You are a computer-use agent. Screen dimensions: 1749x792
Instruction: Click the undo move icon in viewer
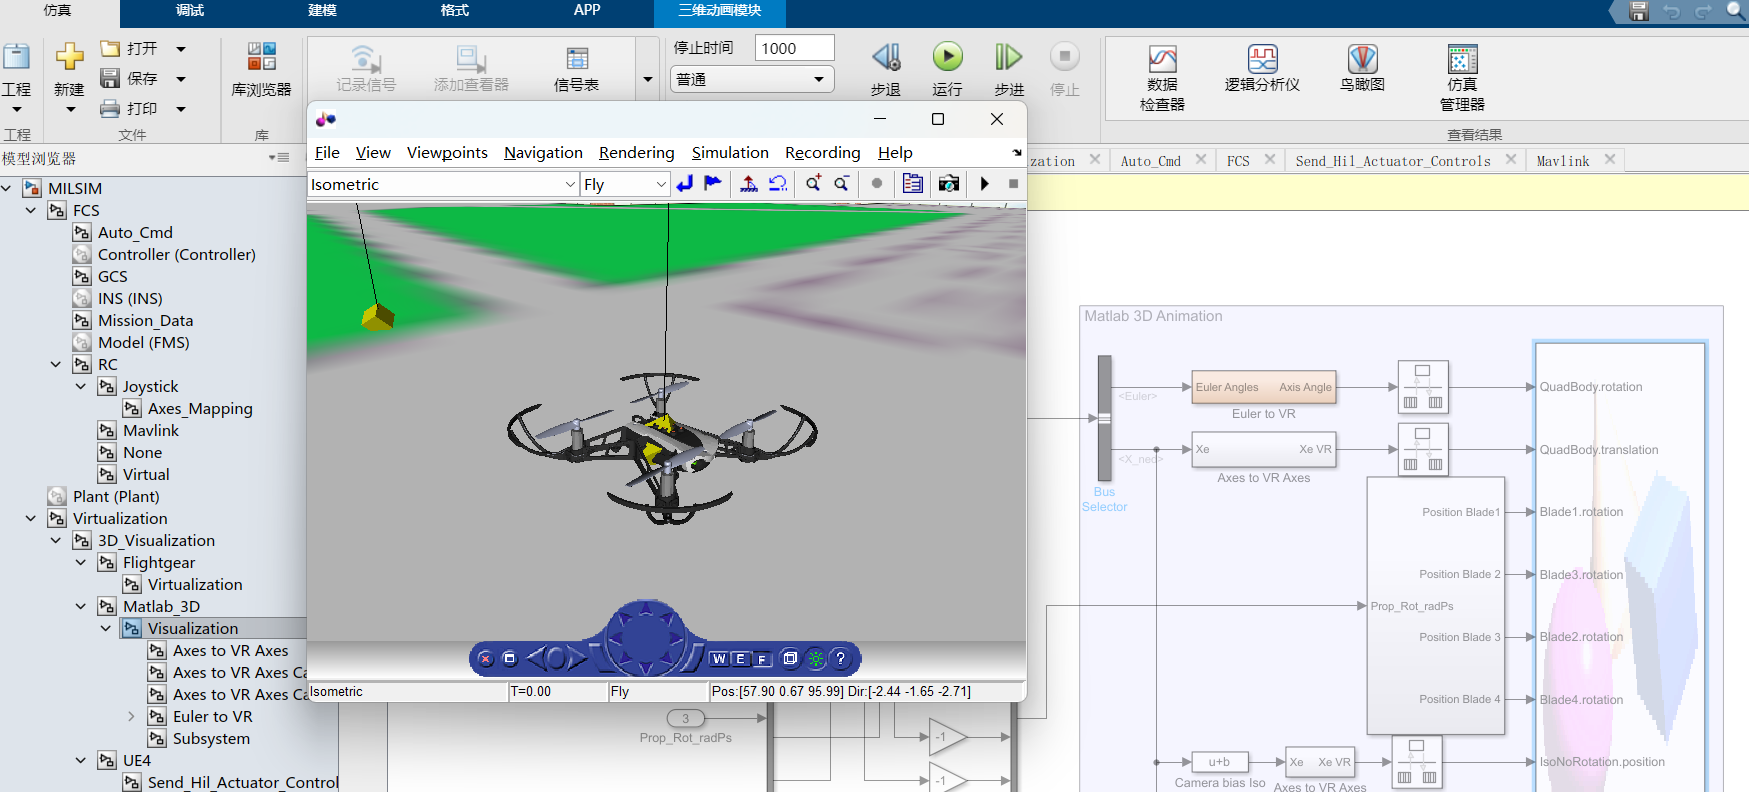coord(777,183)
